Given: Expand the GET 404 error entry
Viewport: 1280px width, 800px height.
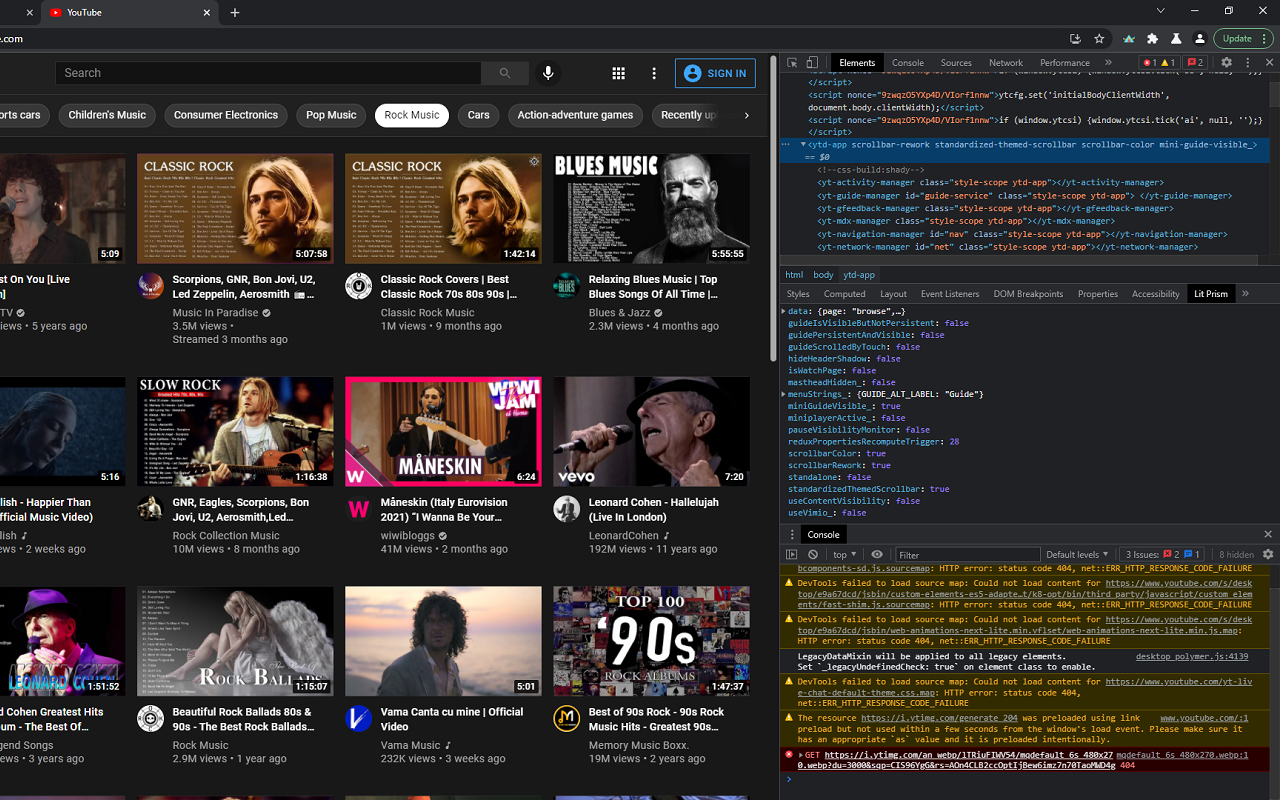Looking at the screenshot, I should [800, 755].
